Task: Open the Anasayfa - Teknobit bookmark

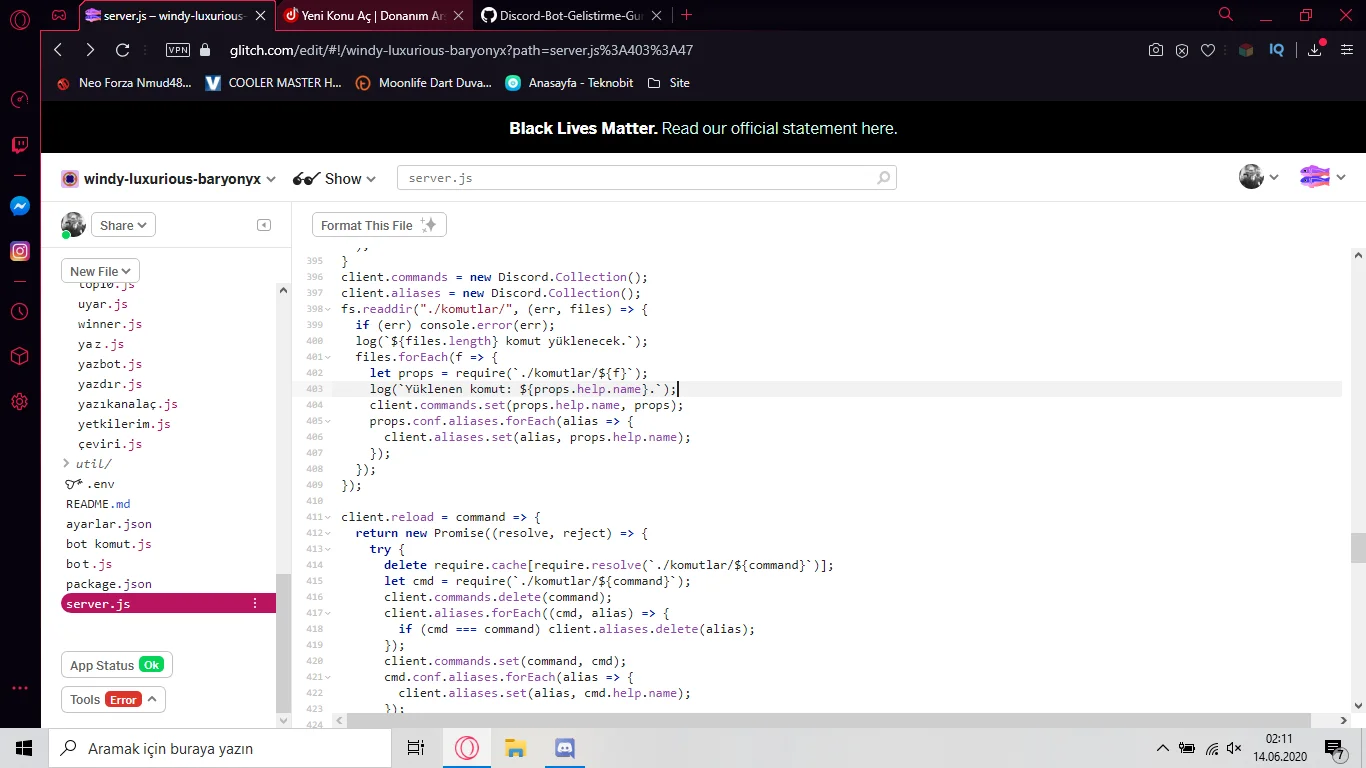Action: 569,83
